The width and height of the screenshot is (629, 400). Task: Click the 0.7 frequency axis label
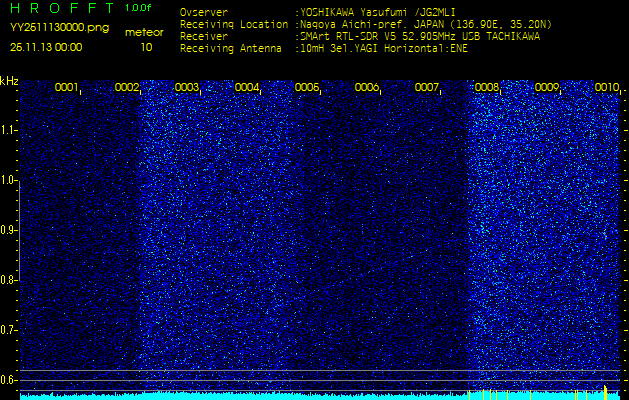coord(8,330)
